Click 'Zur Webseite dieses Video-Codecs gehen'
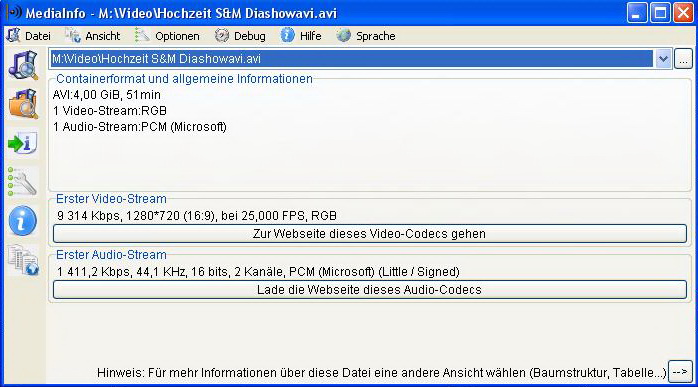Viewport: 698px width, 387px height. (x=369, y=234)
